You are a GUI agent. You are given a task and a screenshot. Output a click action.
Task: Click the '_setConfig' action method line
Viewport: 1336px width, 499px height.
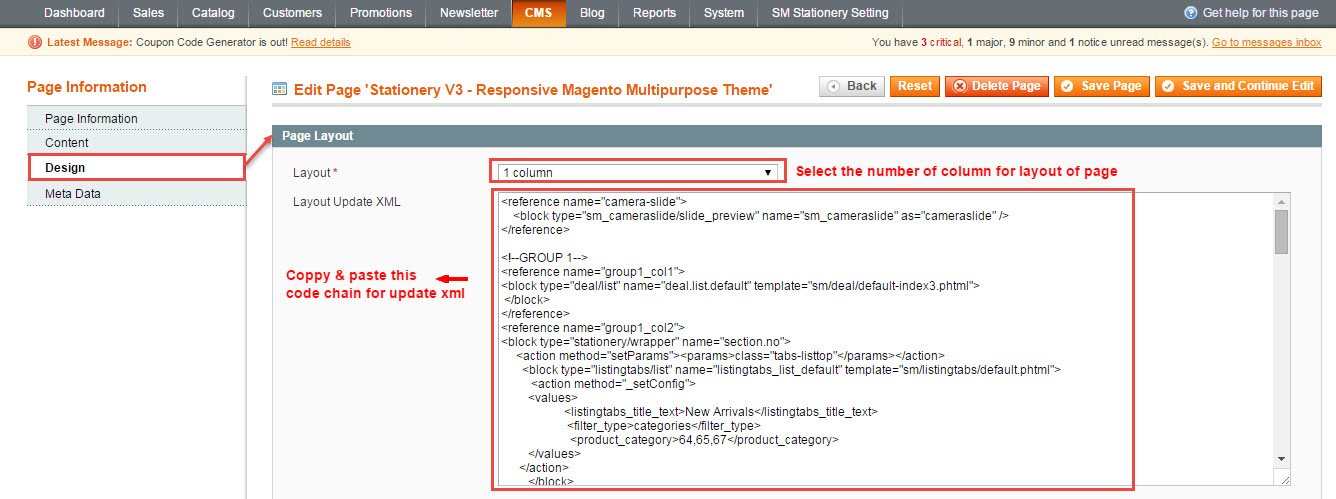(613, 383)
